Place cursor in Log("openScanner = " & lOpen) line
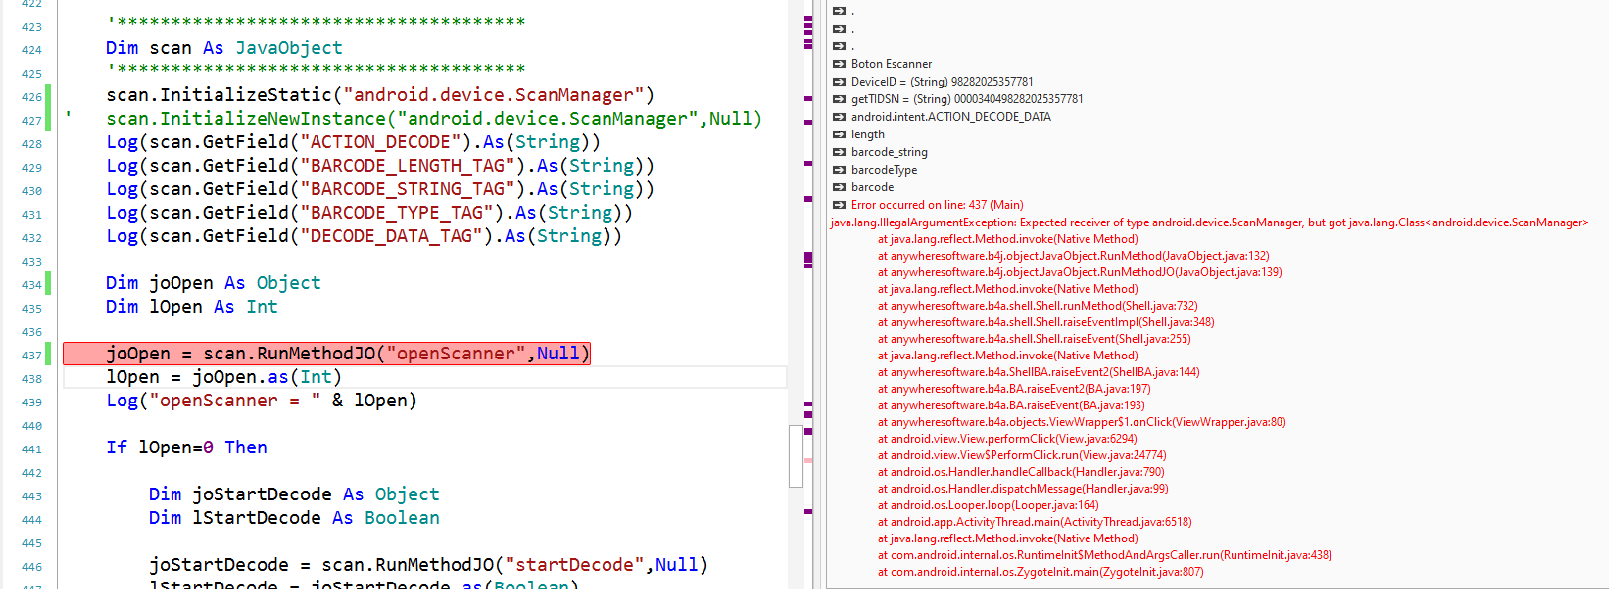 261,401
